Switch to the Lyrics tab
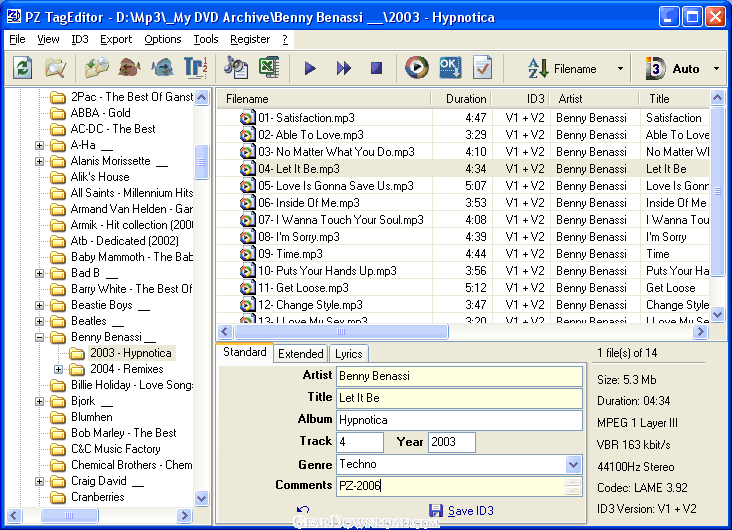The height and width of the screenshot is (530, 732). [x=349, y=354]
